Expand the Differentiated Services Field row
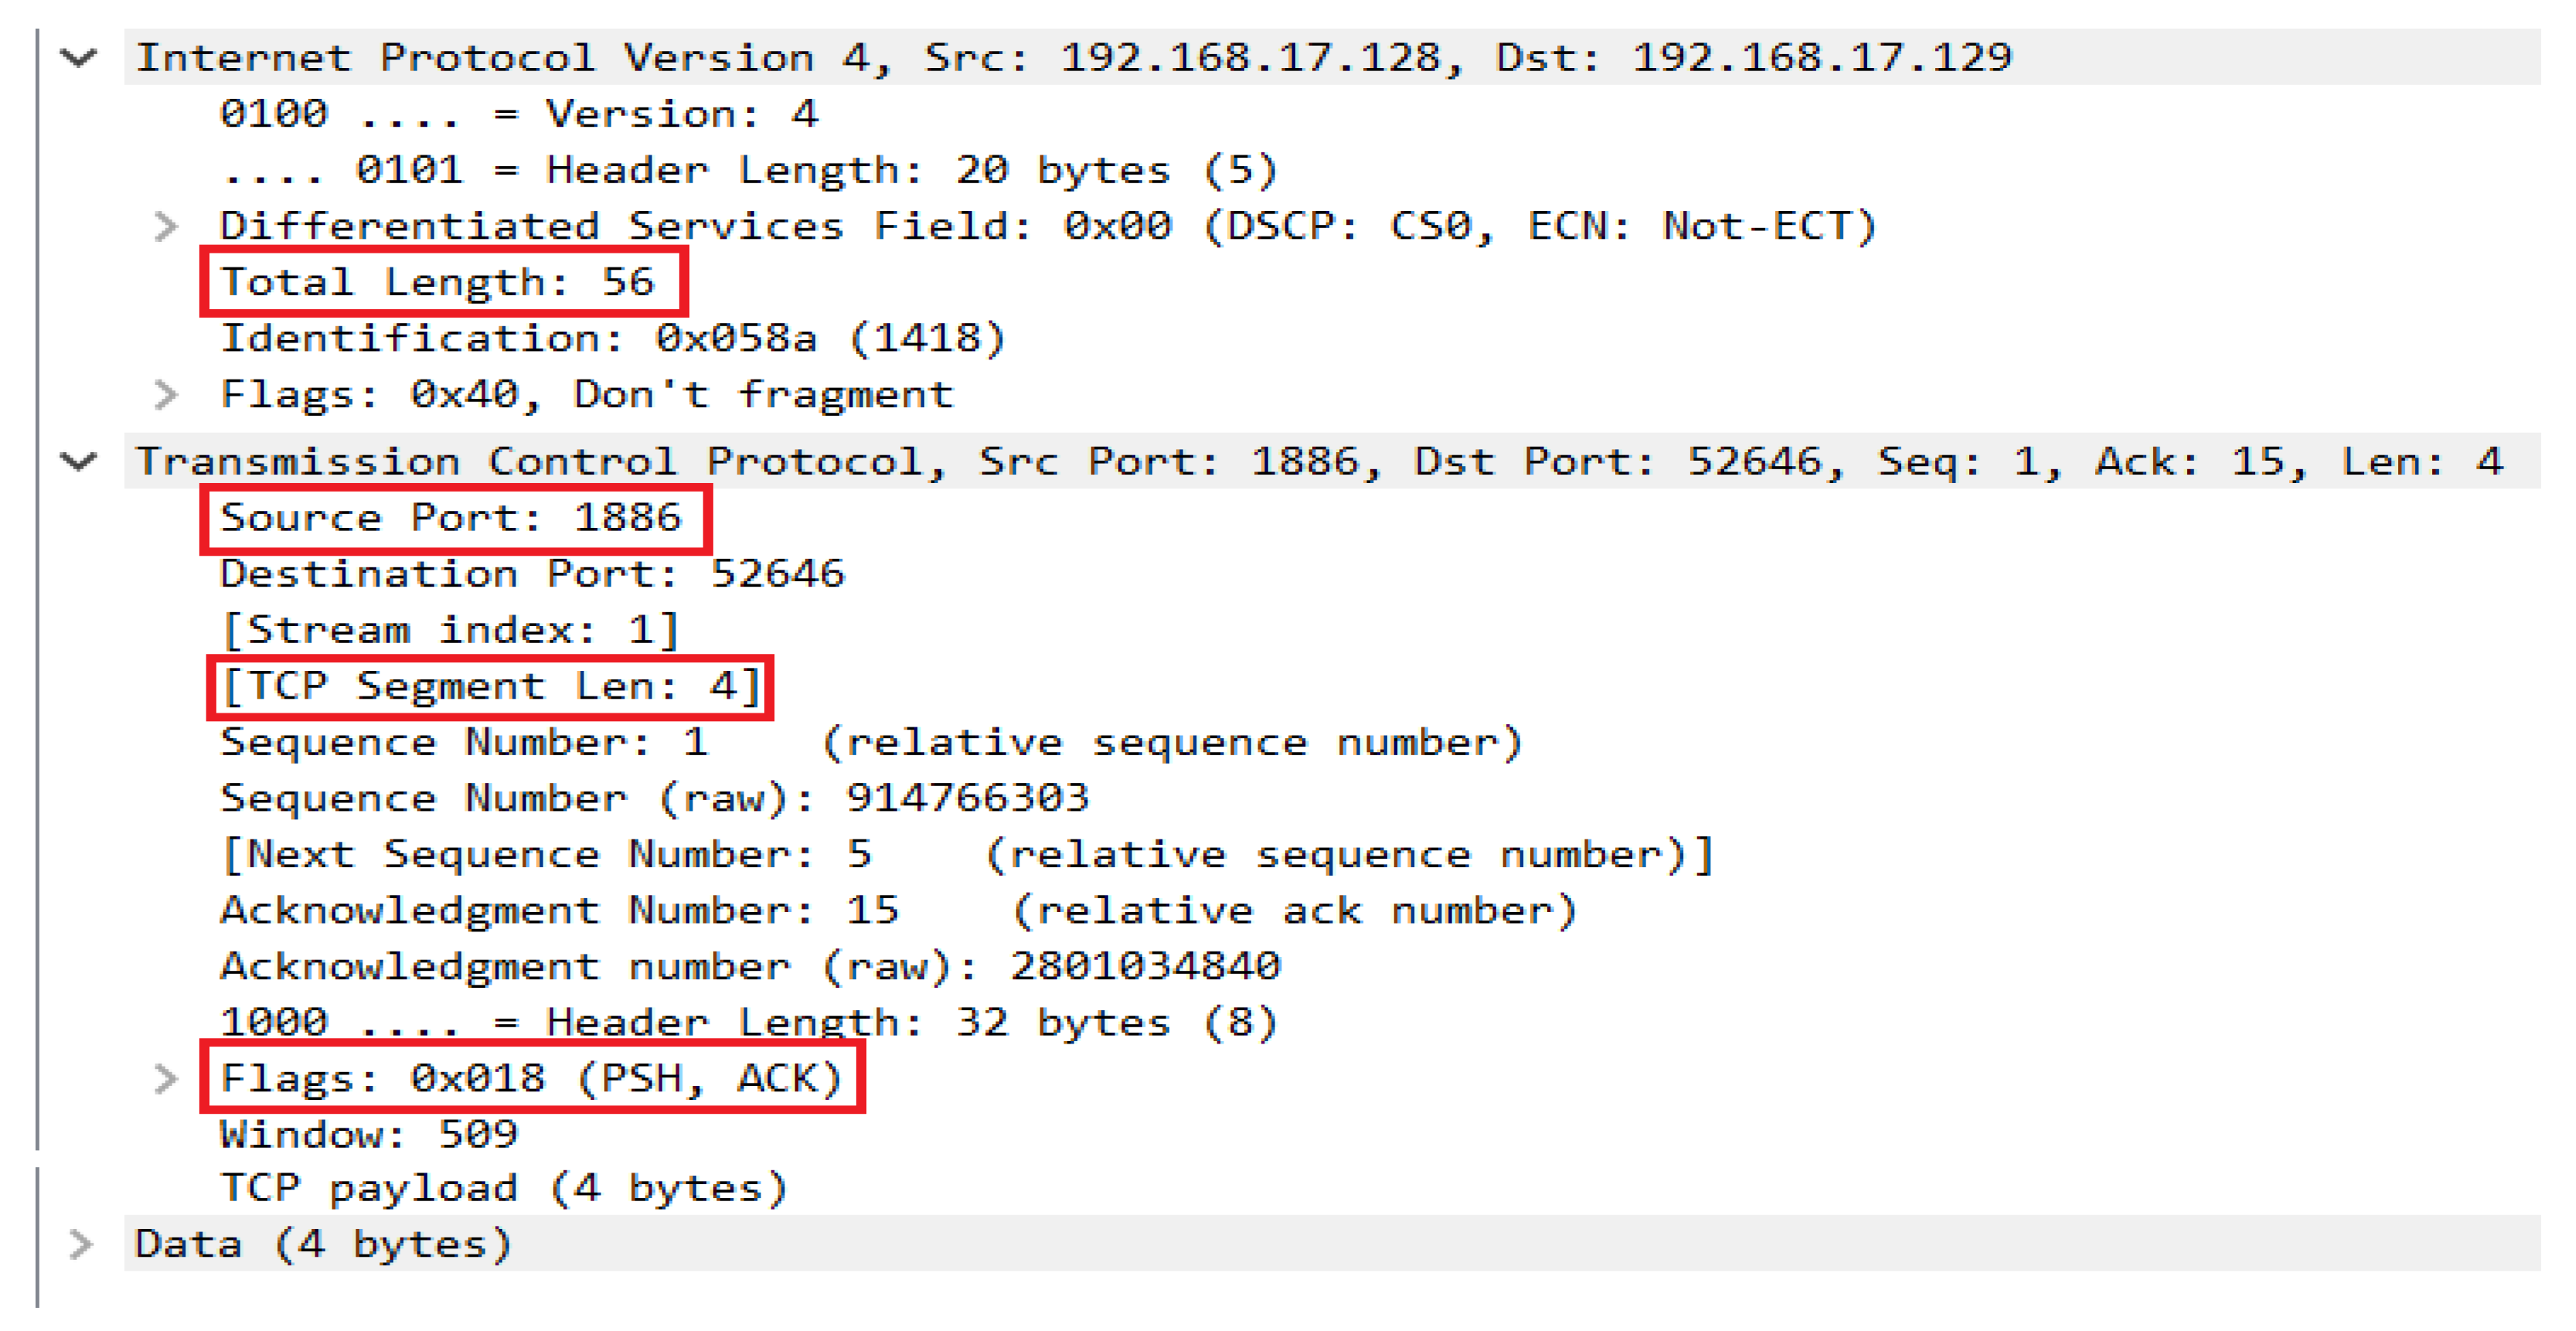The height and width of the screenshot is (1331, 2576). click(x=166, y=227)
